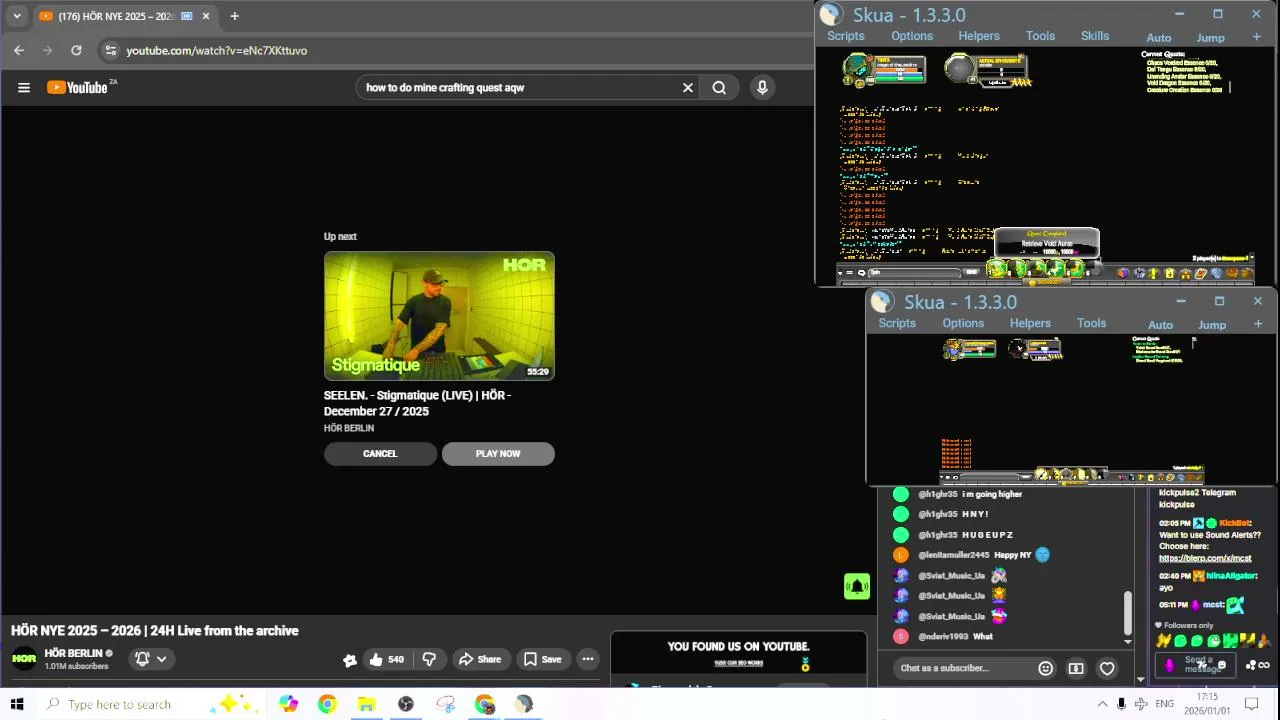Open the blerp.com sound alerts link

click(x=1205, y=558)
